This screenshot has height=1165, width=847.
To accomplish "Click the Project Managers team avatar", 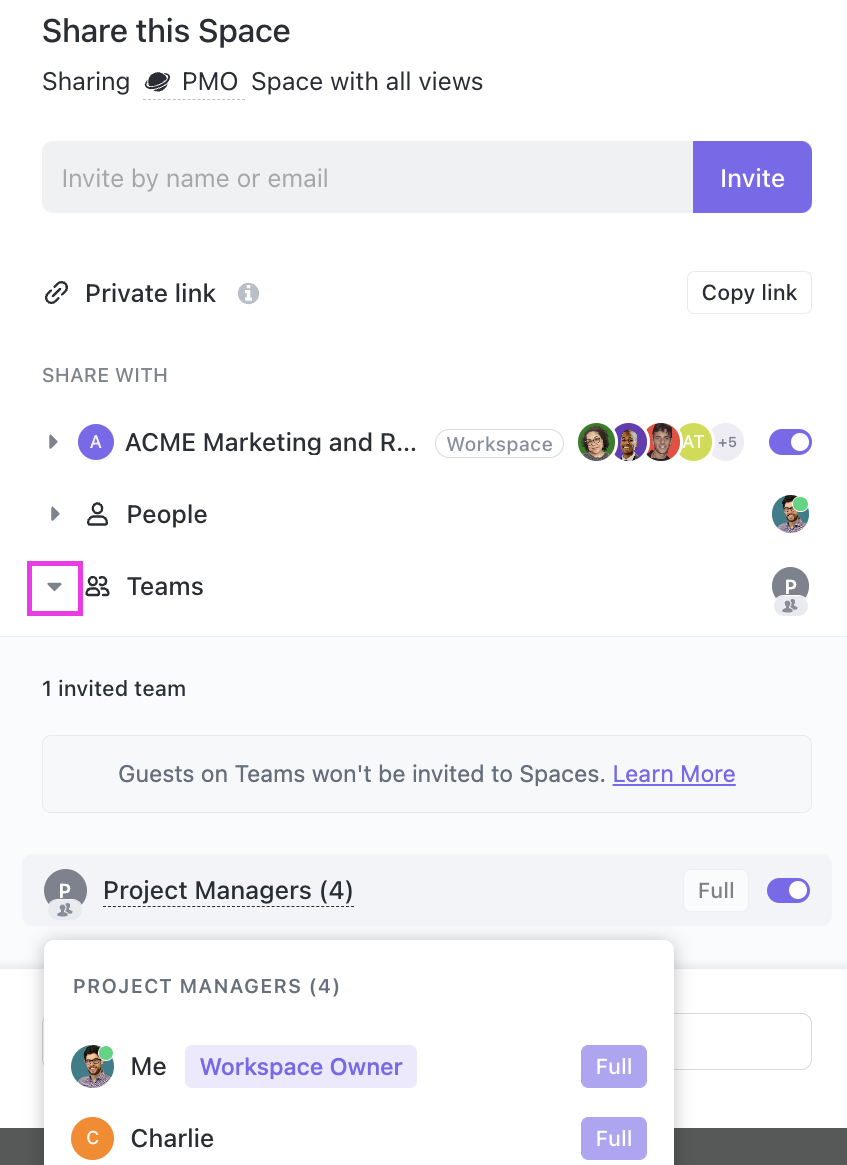I will coord(64,891).
